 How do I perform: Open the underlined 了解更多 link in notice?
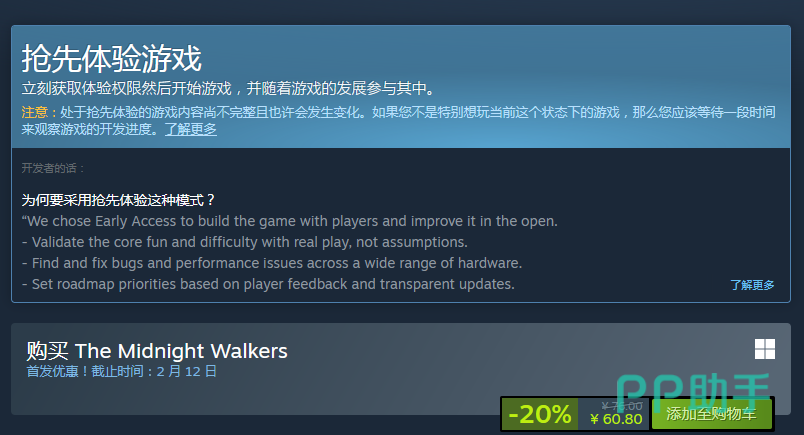tap(191, 129)
